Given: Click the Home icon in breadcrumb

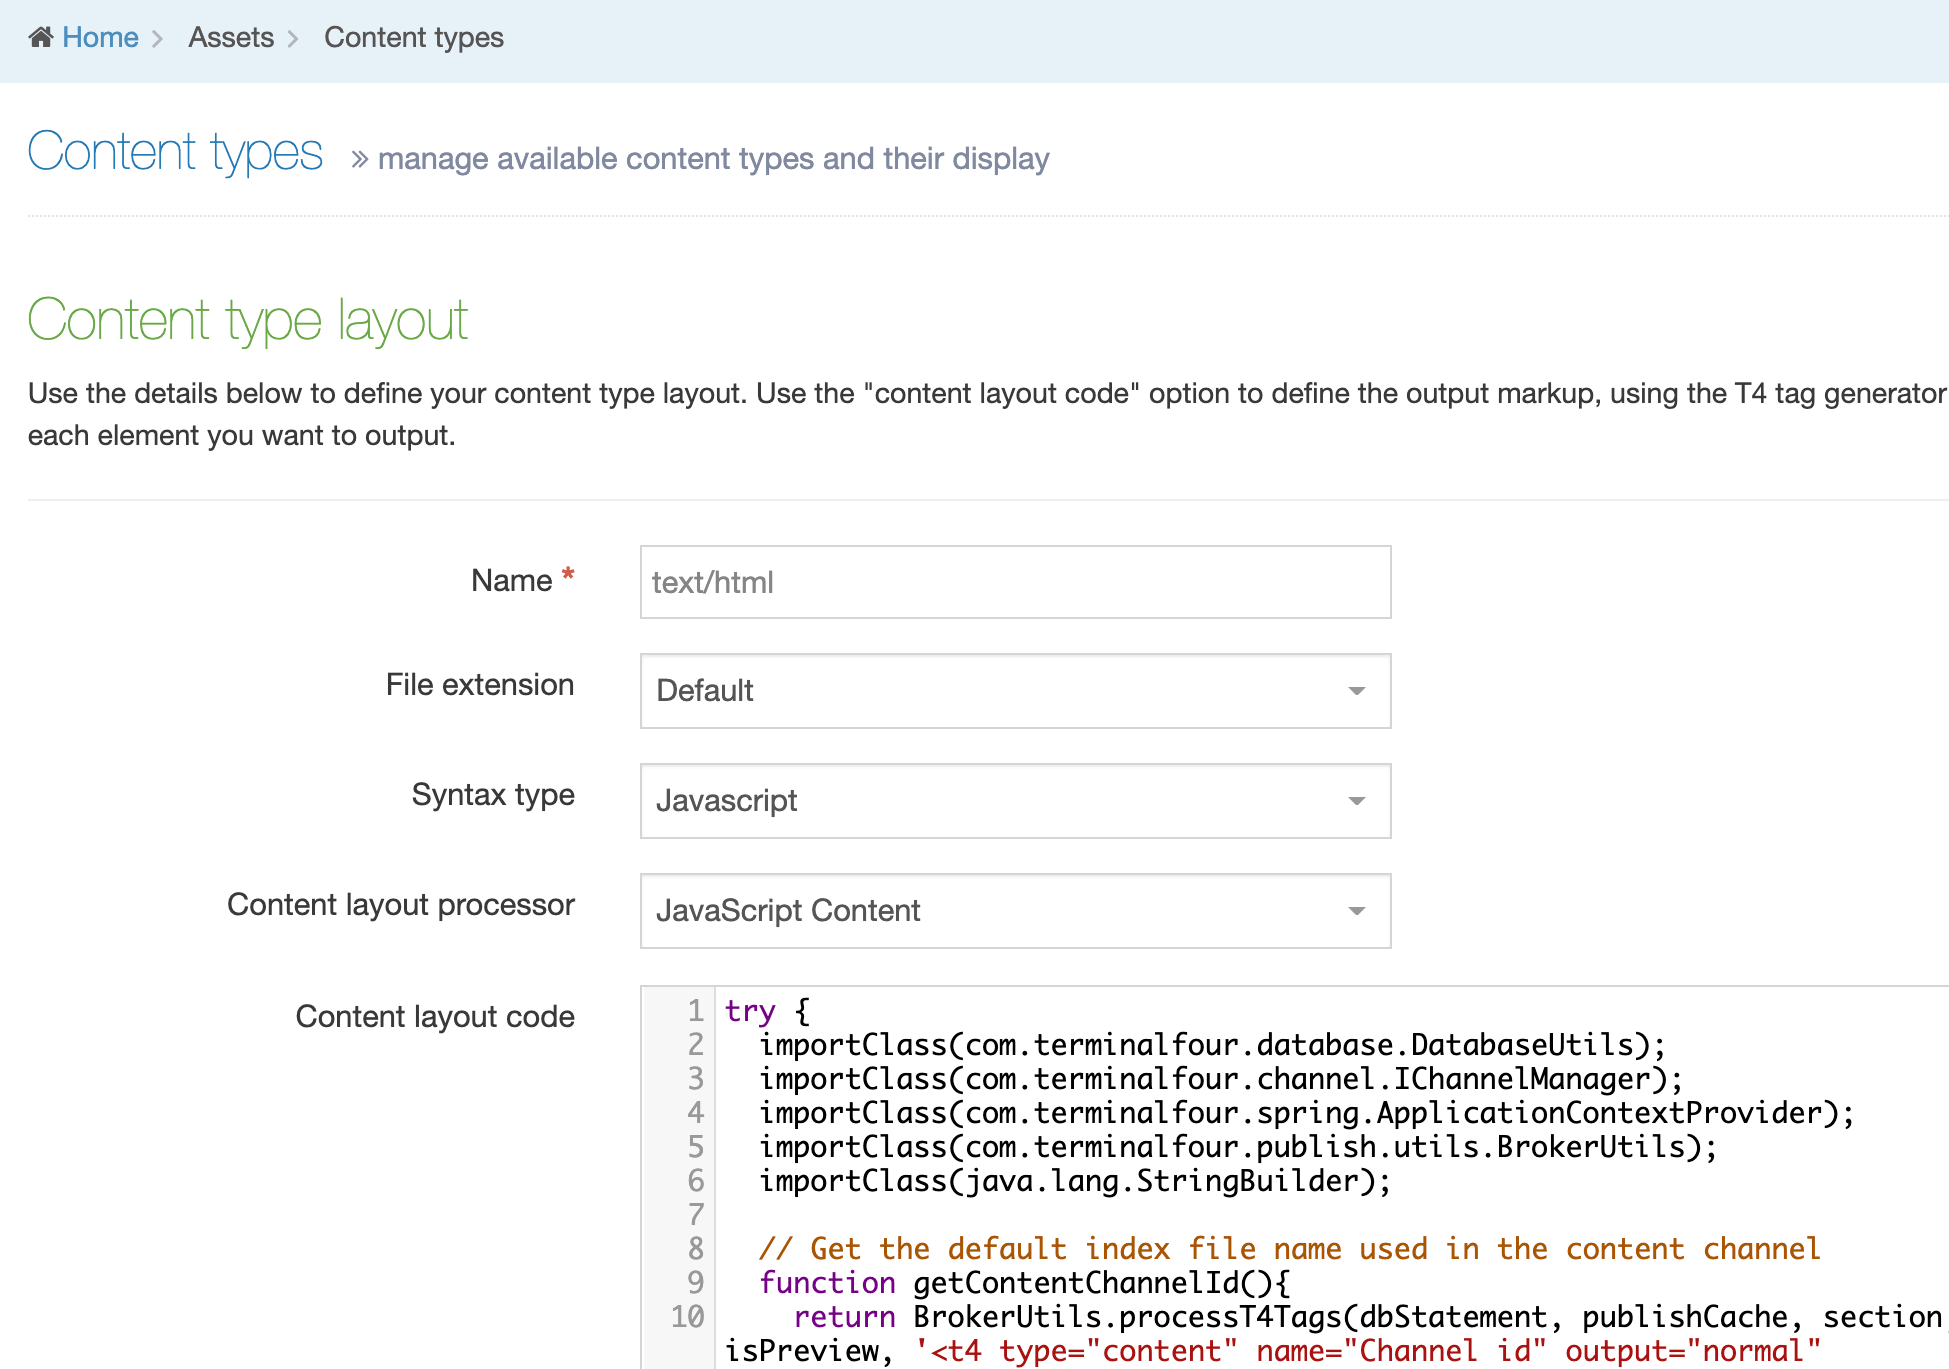Looking at the screenshot, I should [x=40, y=38].
